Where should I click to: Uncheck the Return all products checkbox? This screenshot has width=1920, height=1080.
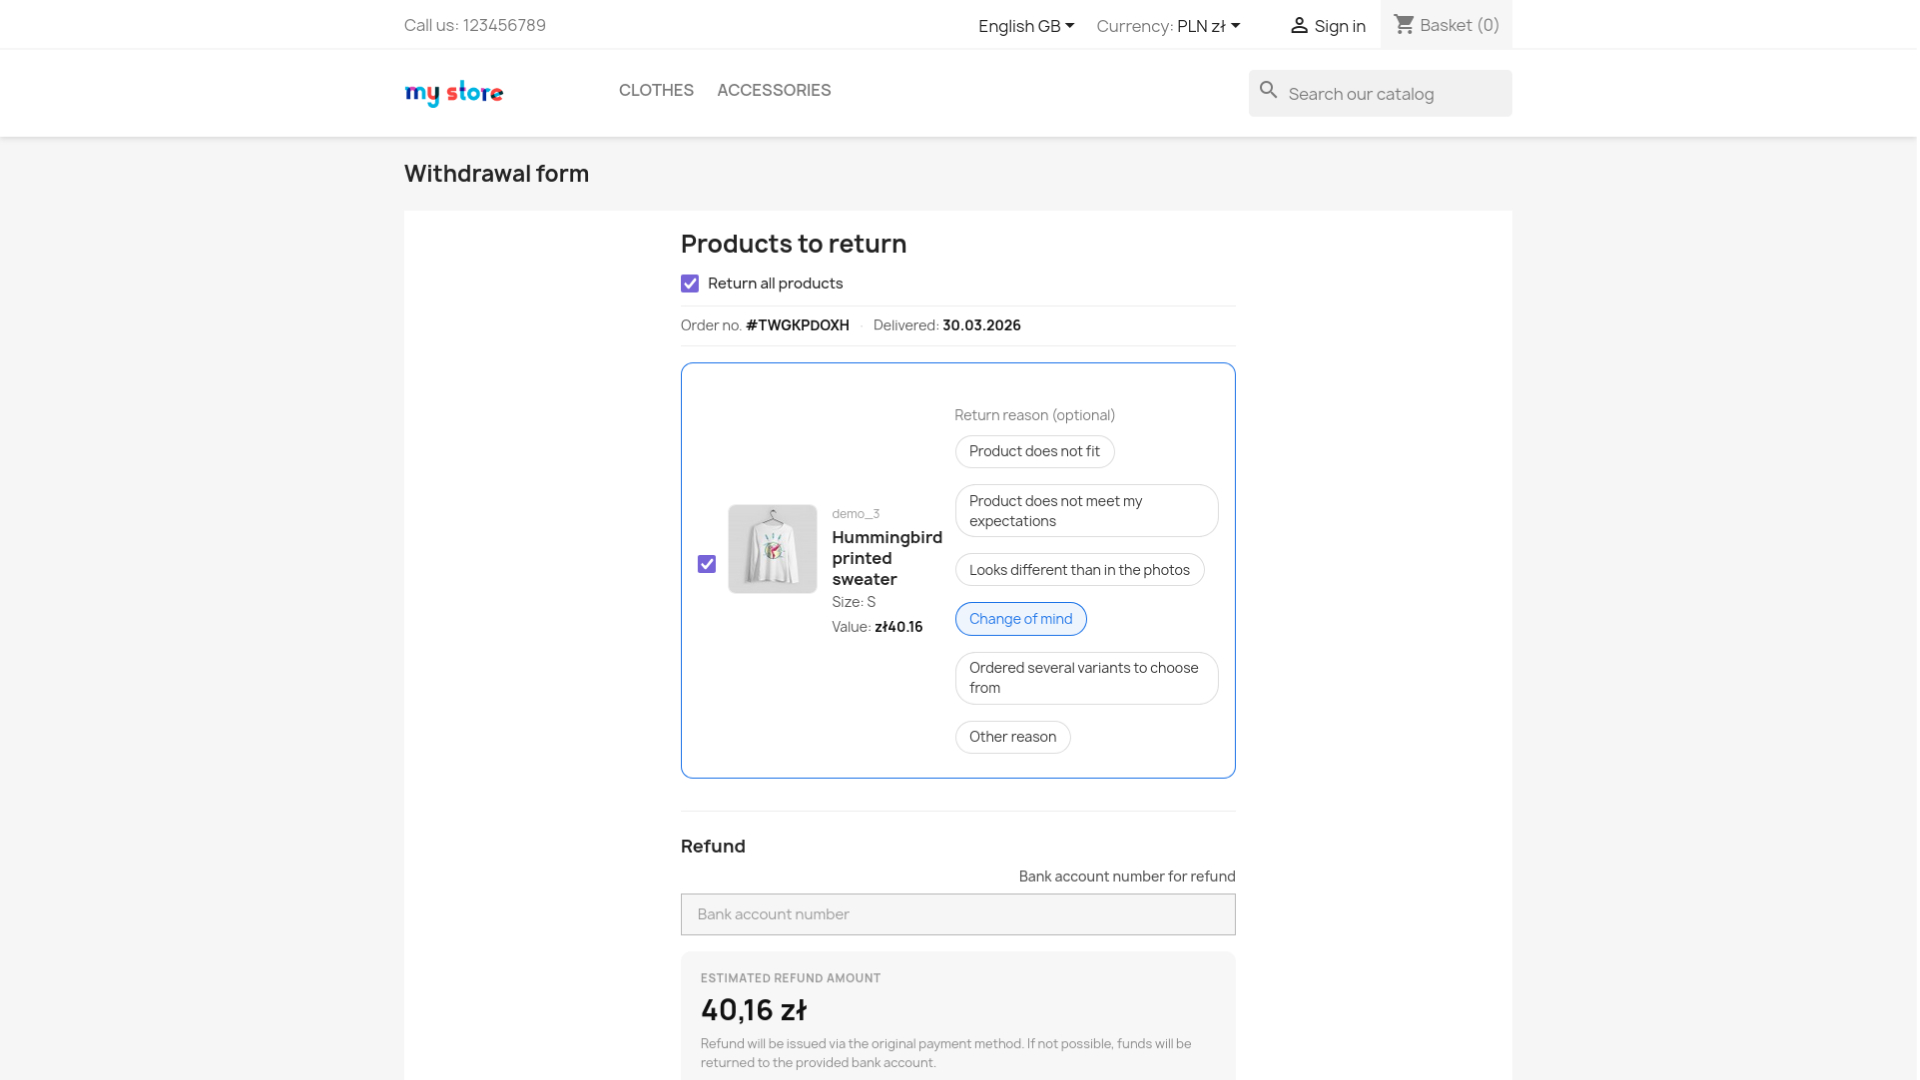[x=690, y=283]
